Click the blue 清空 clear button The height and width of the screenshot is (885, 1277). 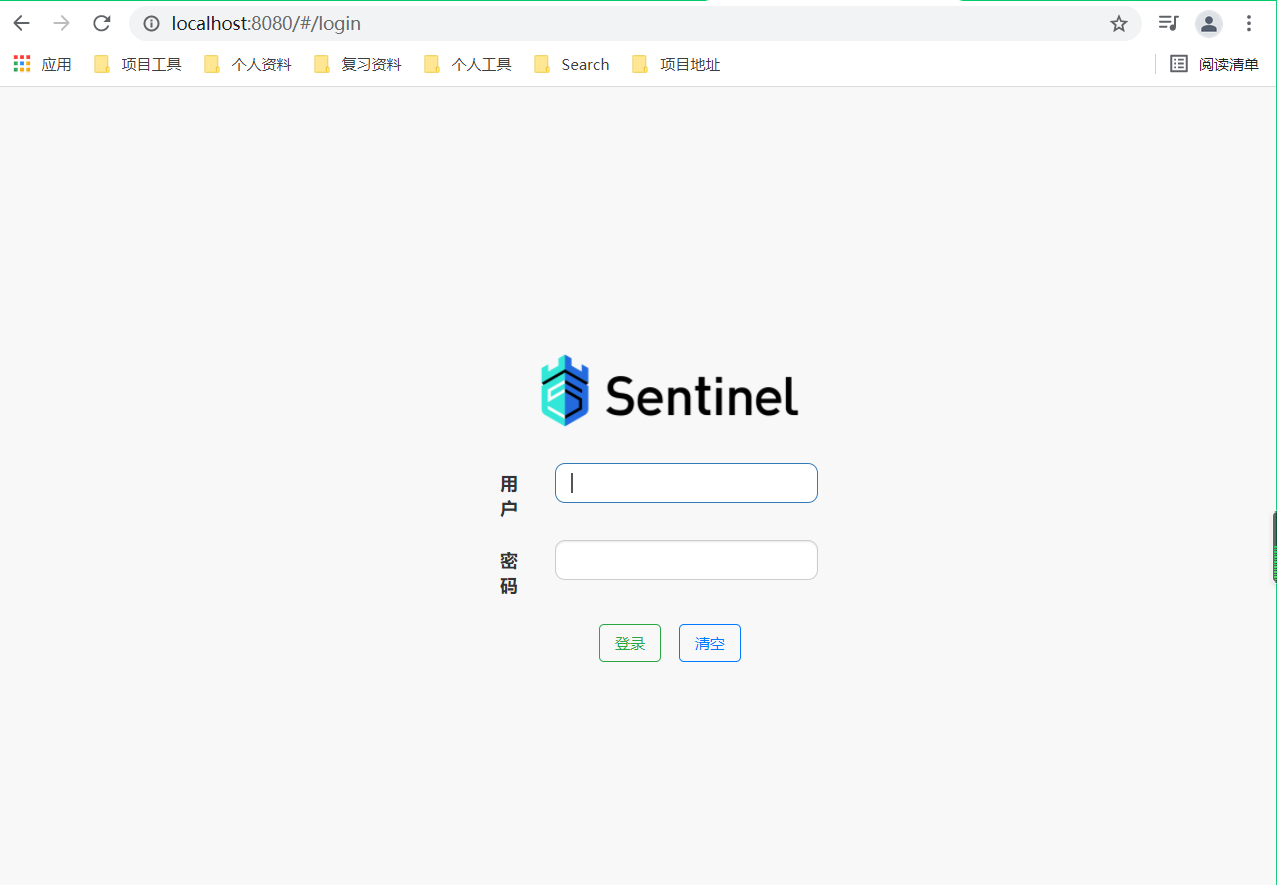coord(710,643)
